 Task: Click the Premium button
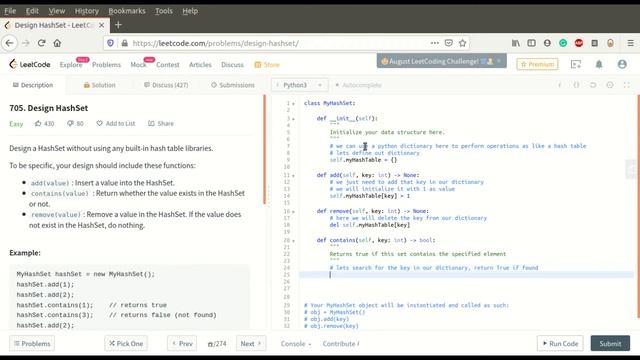537,64
